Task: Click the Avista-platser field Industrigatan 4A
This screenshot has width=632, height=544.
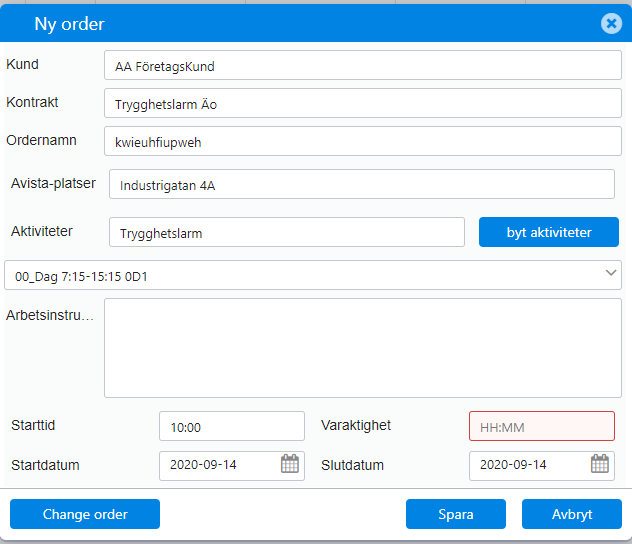Action: (x=362, y=184)
